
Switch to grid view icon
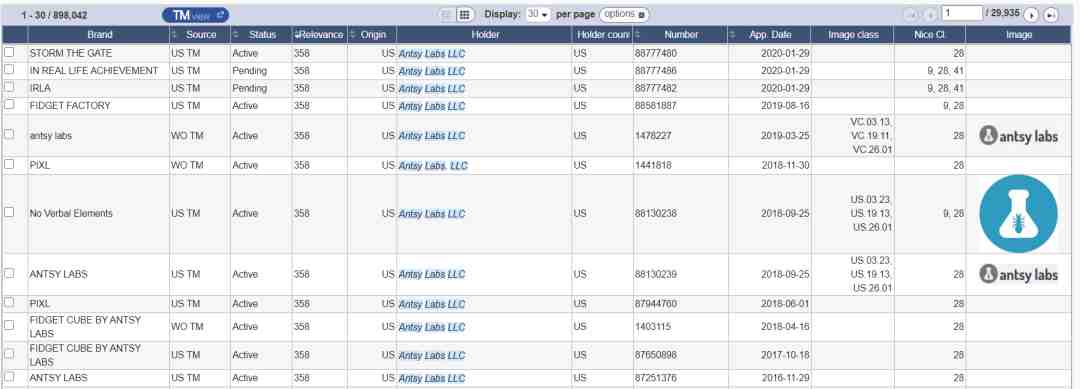(464, 14)
